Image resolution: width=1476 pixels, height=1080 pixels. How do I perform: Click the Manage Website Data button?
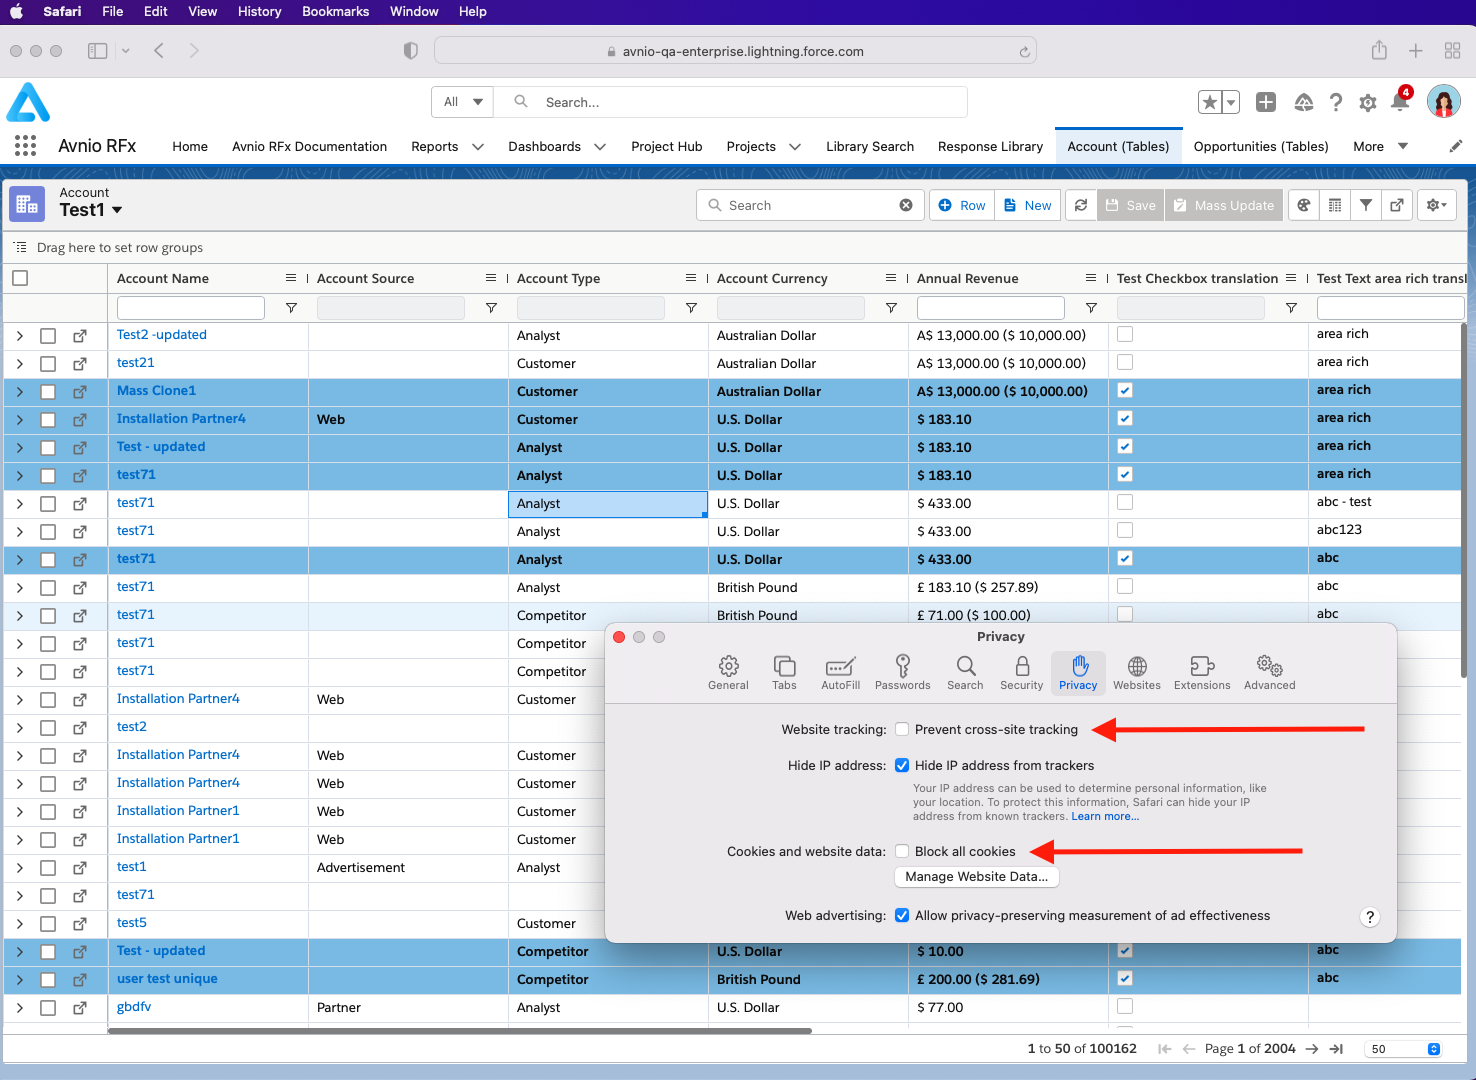(976, 877)
